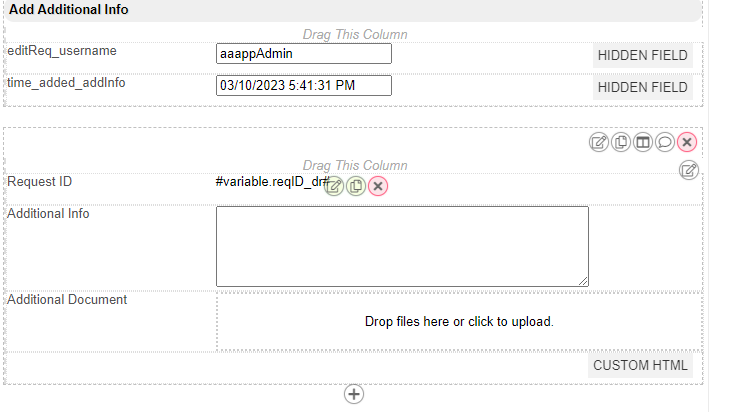Click the section edit pencil icon
The width and height of the screenshot is (739, 412).
click(x=599, y=142)
